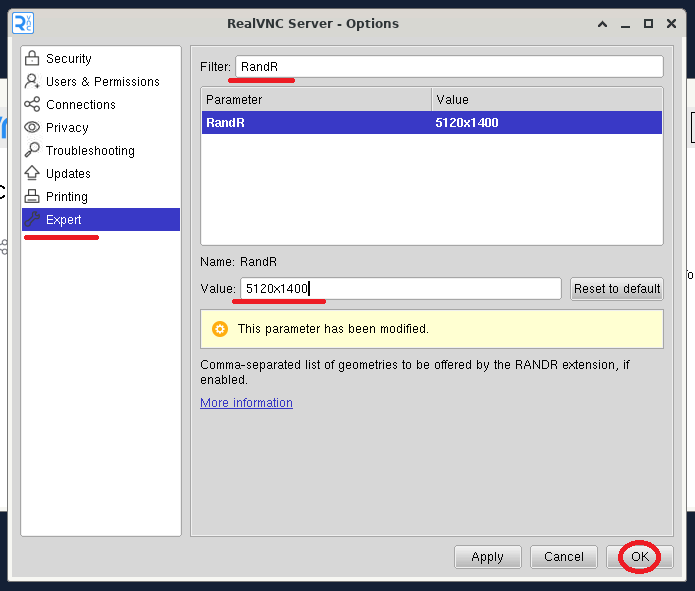Click the 'This parameter has been modified.' text

point(333,329)
